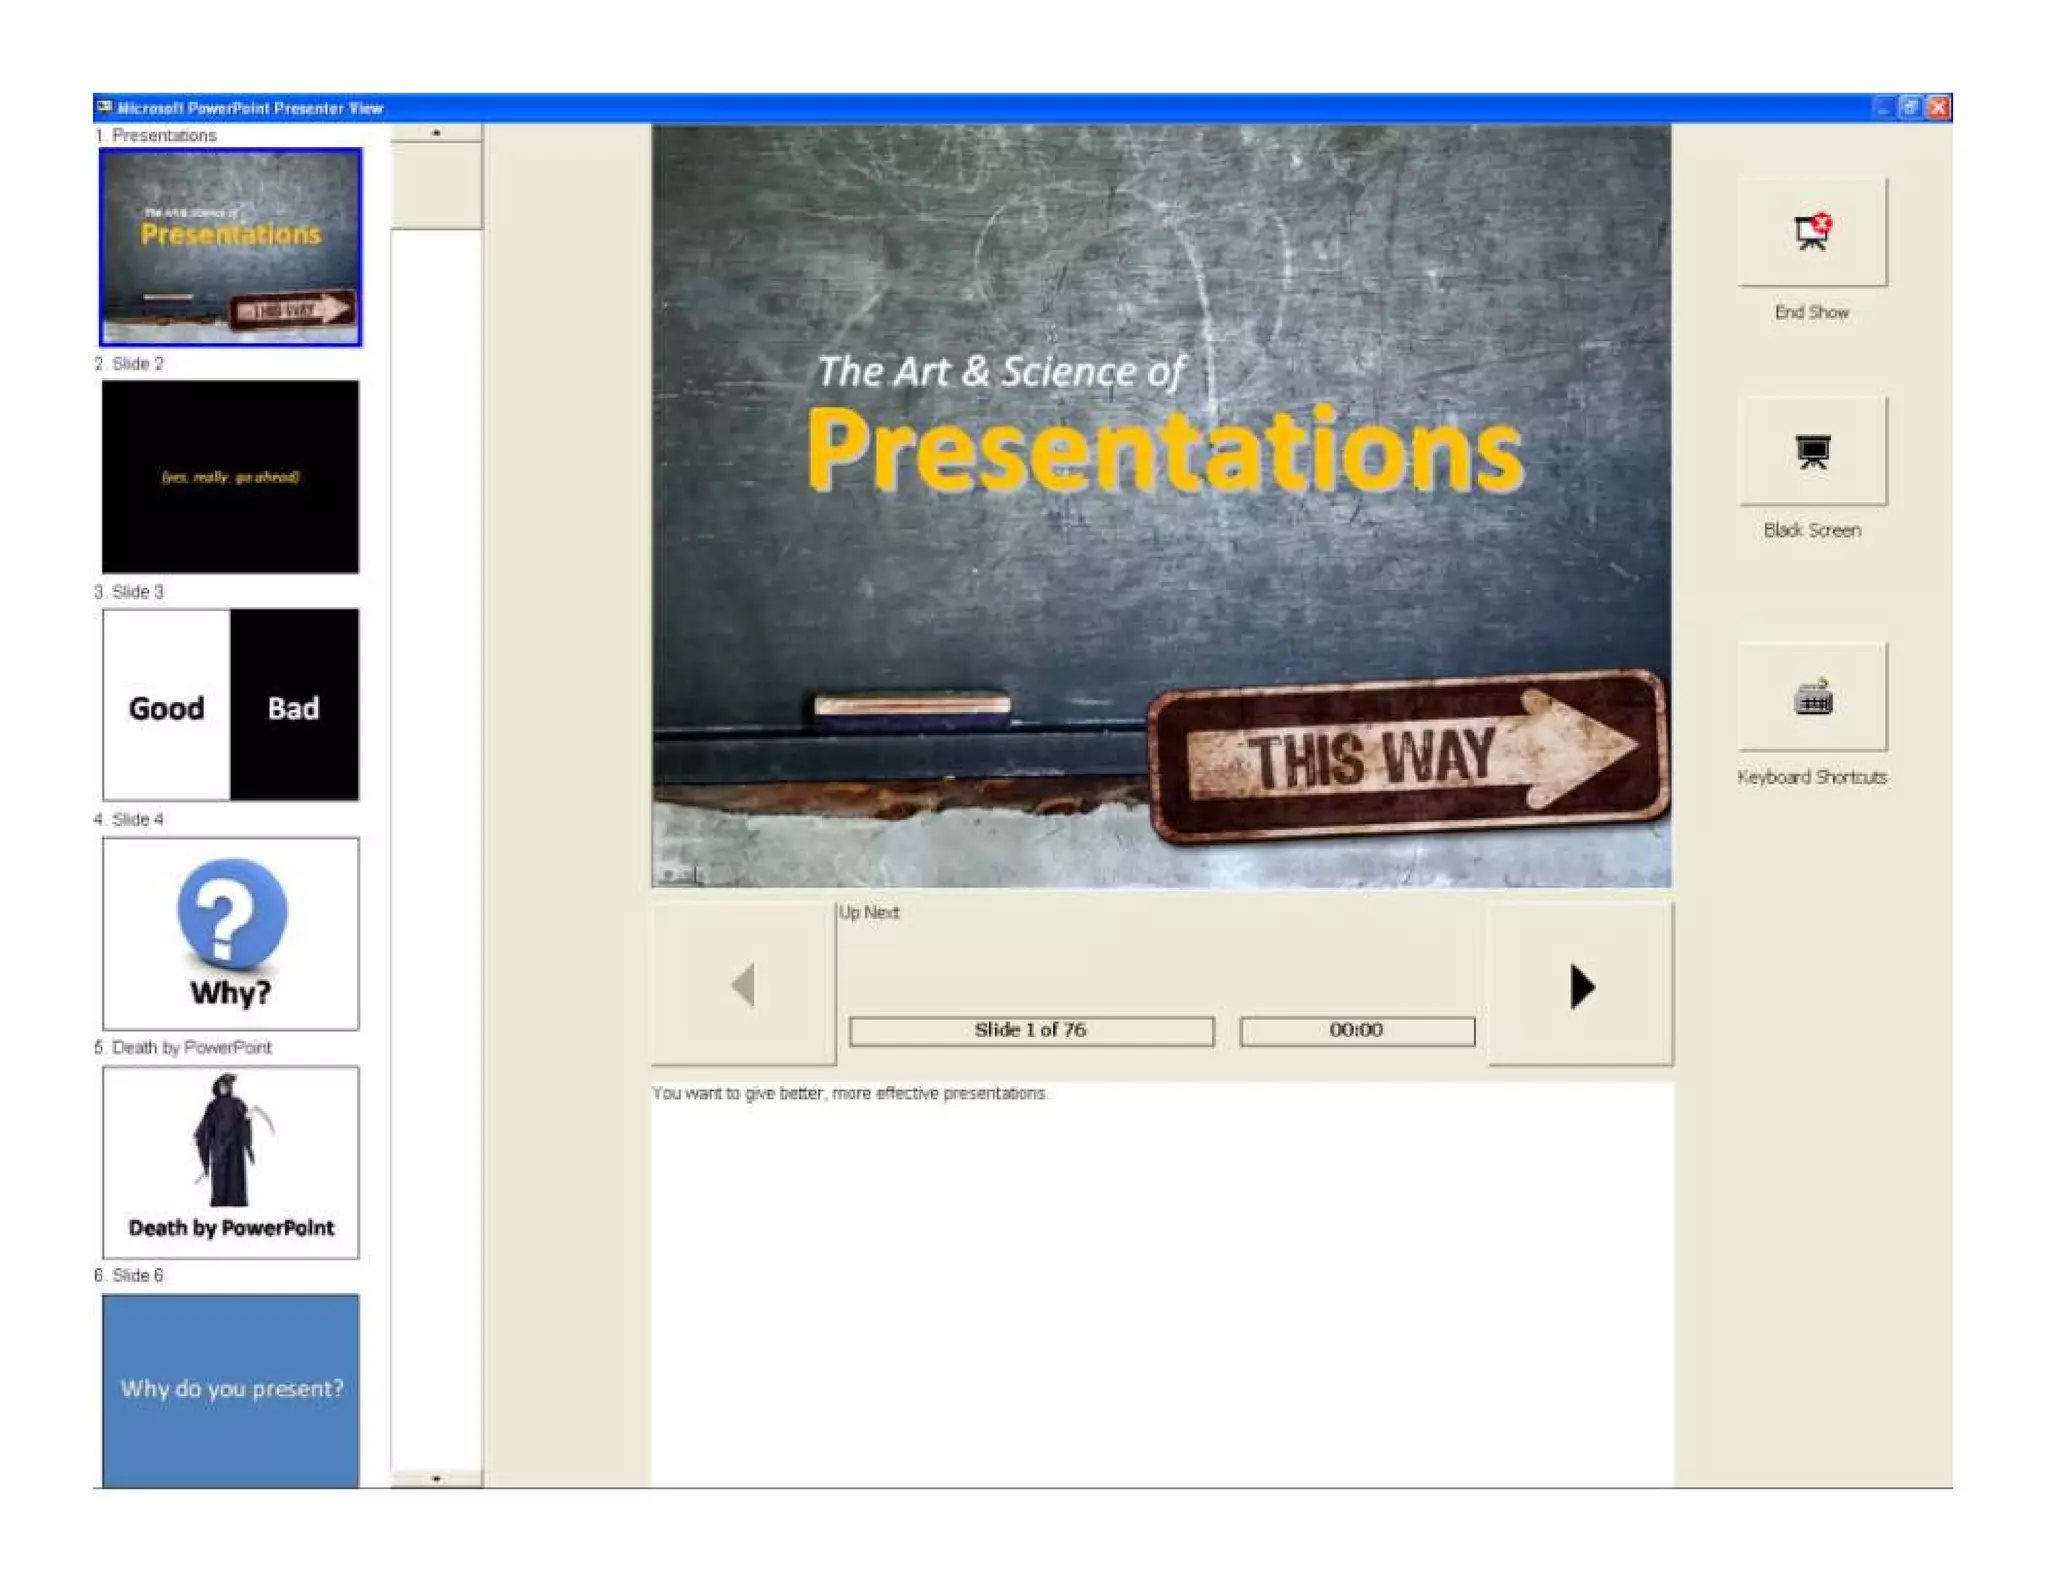This screenshot has height=1582, width=2048.
Task: Select the Slide 2 black thumbnail
Action: point(230,476)
